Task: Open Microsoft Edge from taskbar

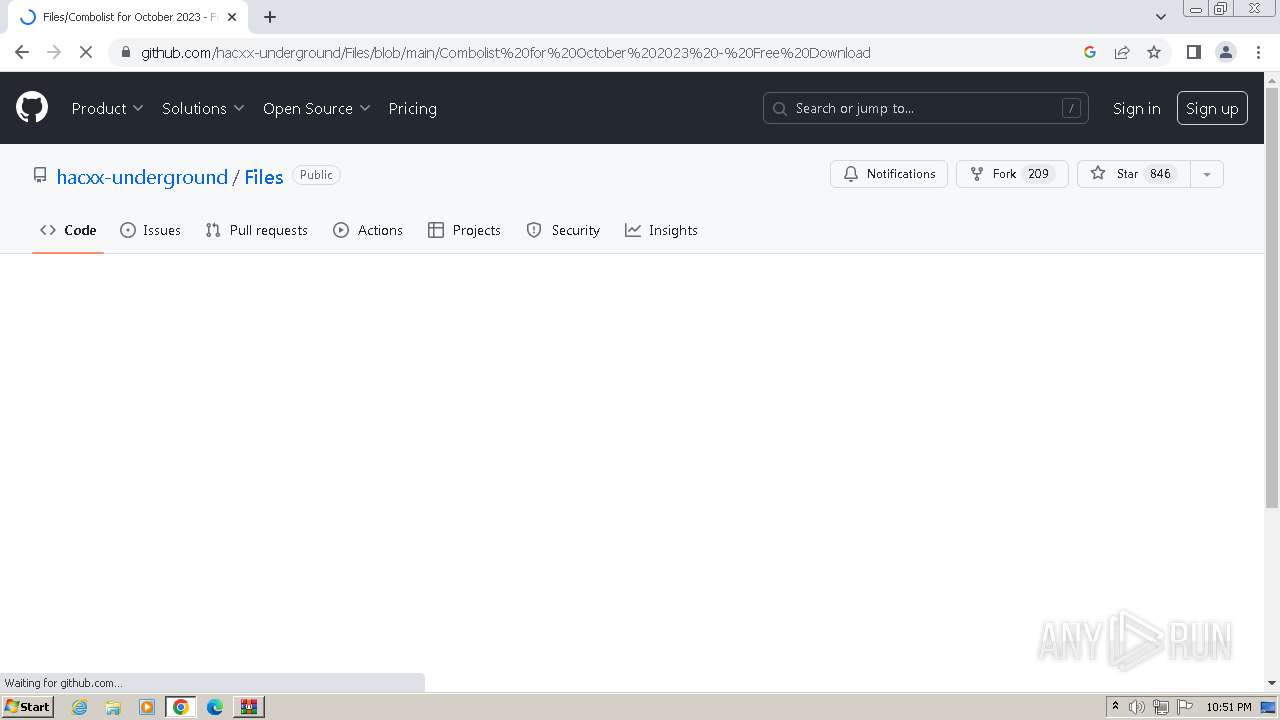Action: point(215,707)
